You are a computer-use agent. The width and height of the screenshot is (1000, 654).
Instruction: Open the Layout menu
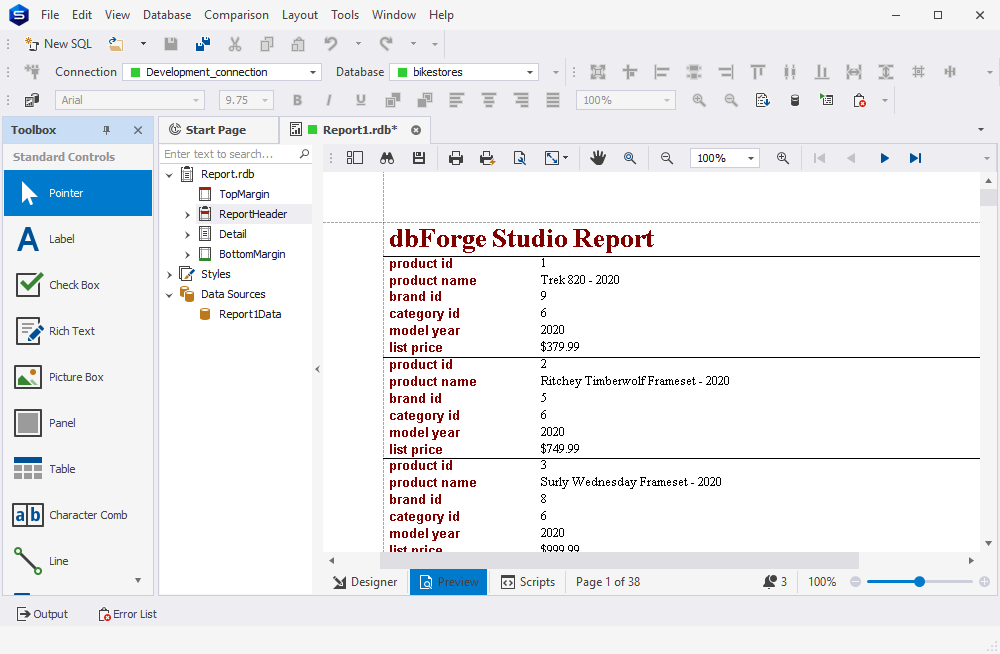(299, 15)
